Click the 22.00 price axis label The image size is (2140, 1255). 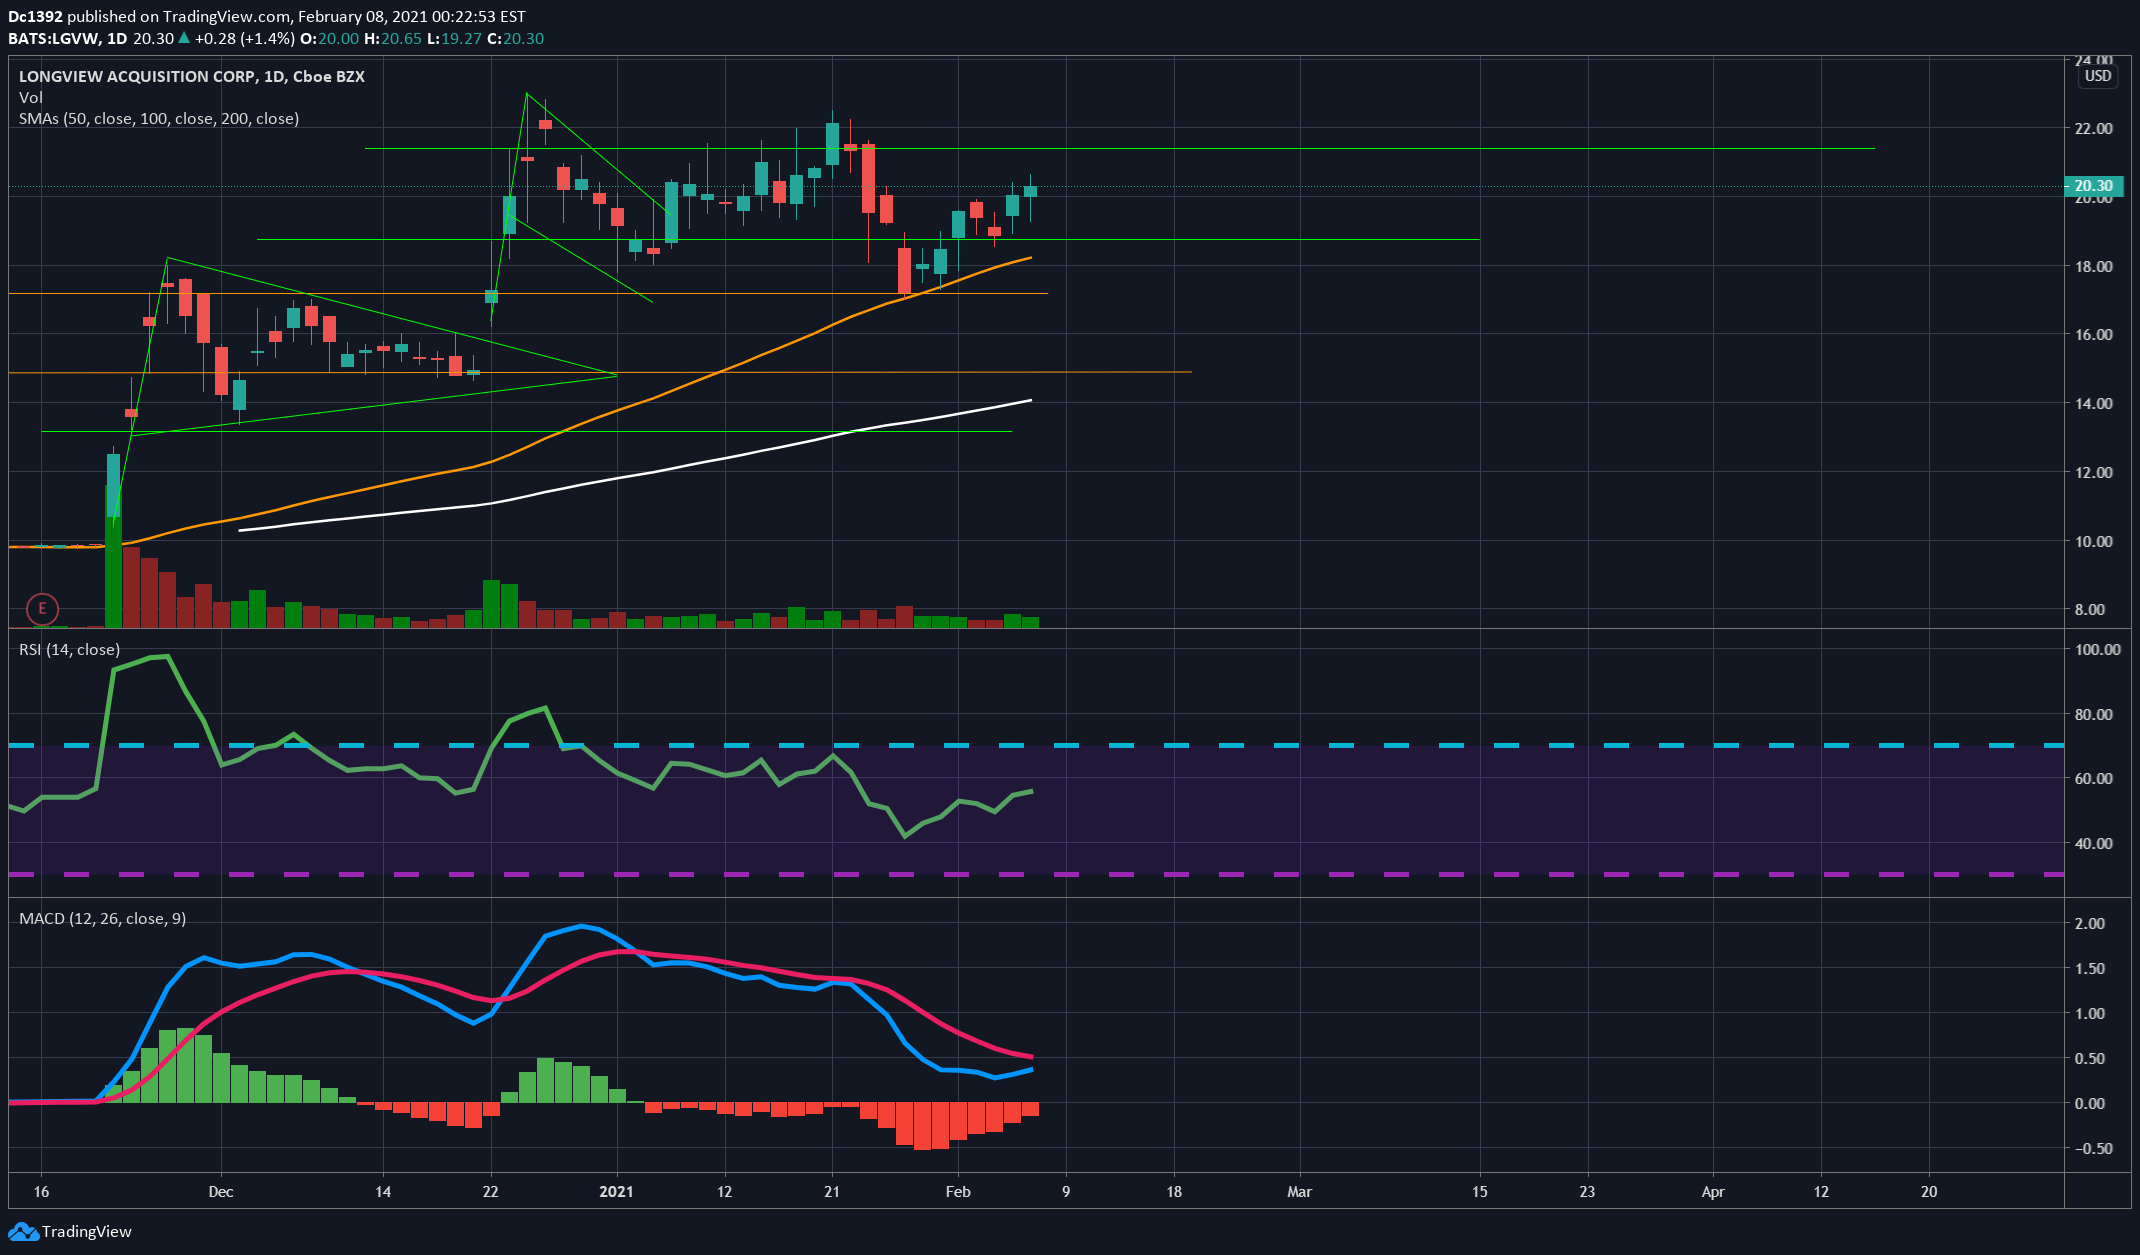click(2093, 129)
